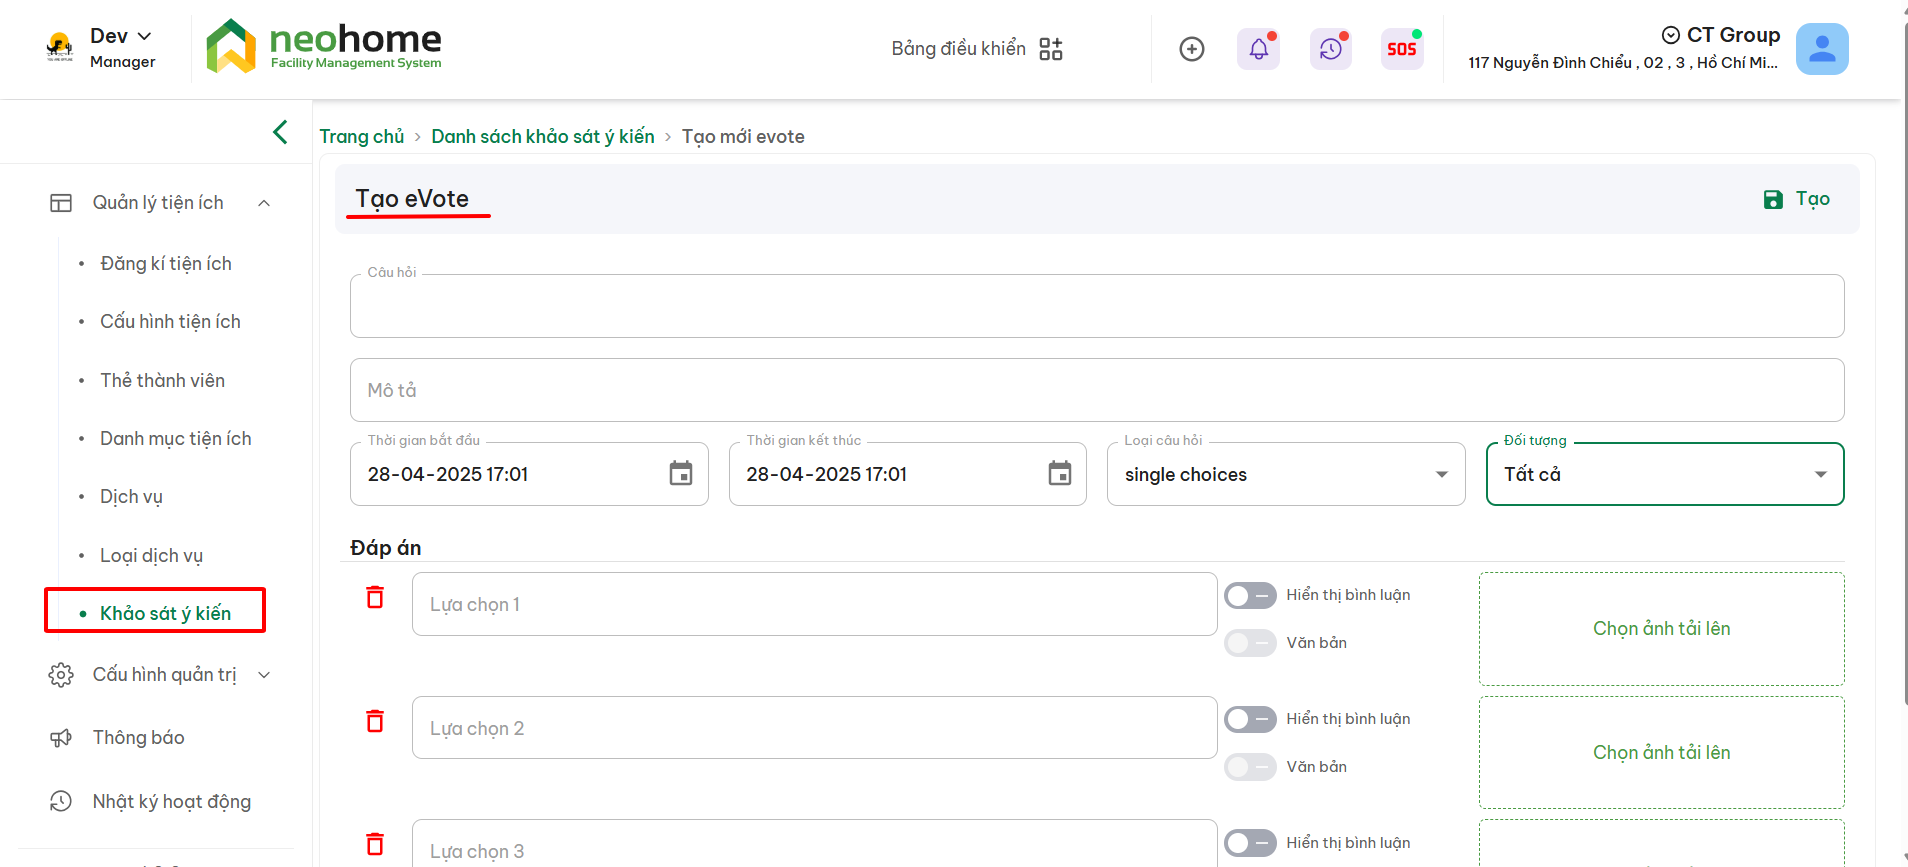Click Bảng điều khiển link
Viewport: 1908px width, 867px height.
click(958, 48)
